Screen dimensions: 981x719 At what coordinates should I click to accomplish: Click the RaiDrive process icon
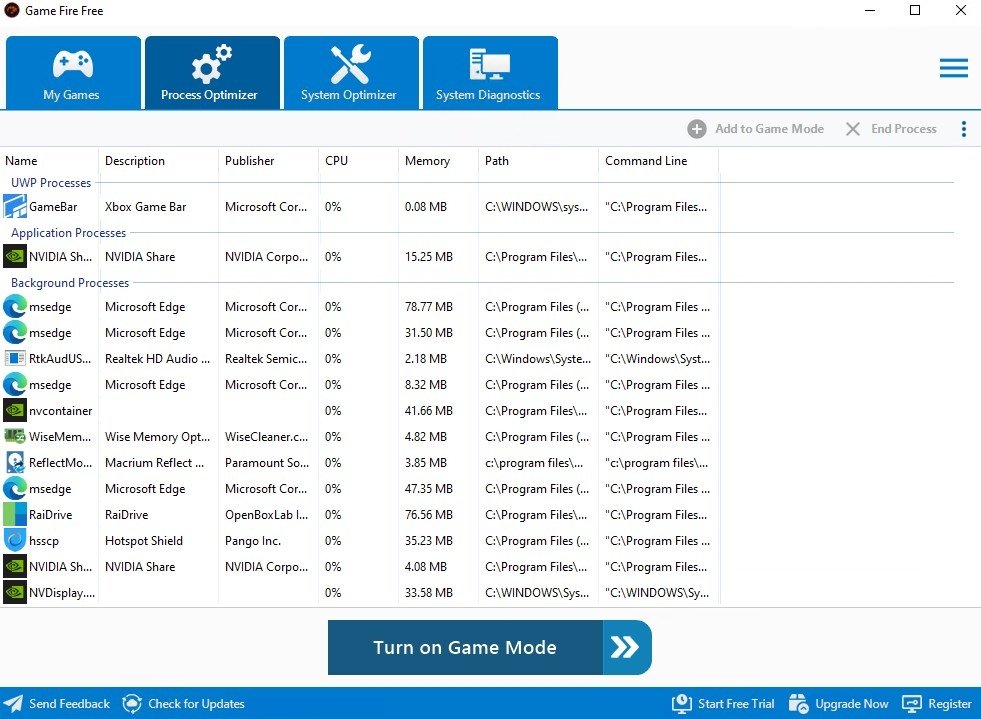click(x=15, y=514)
